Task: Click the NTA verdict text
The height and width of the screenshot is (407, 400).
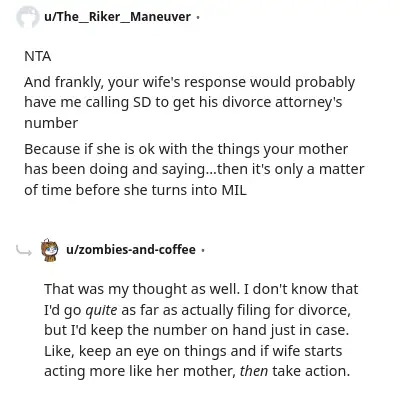Action: (38, 56)
